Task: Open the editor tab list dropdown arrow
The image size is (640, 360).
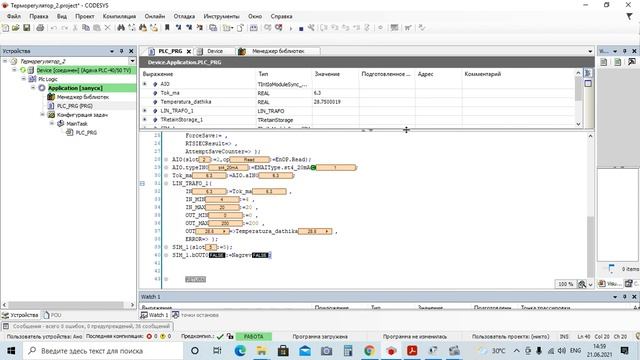Action: (x=590, y=51)
